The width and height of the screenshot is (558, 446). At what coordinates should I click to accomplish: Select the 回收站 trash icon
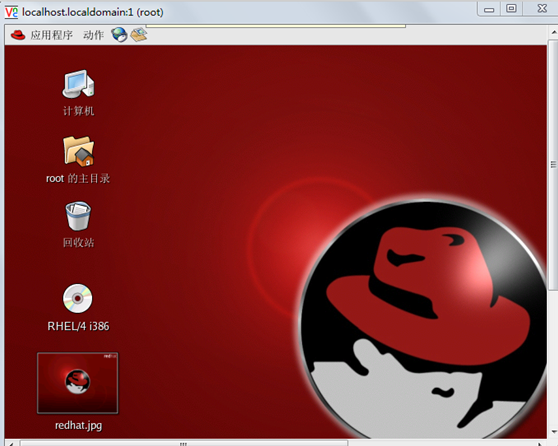(x=78, y=216)
